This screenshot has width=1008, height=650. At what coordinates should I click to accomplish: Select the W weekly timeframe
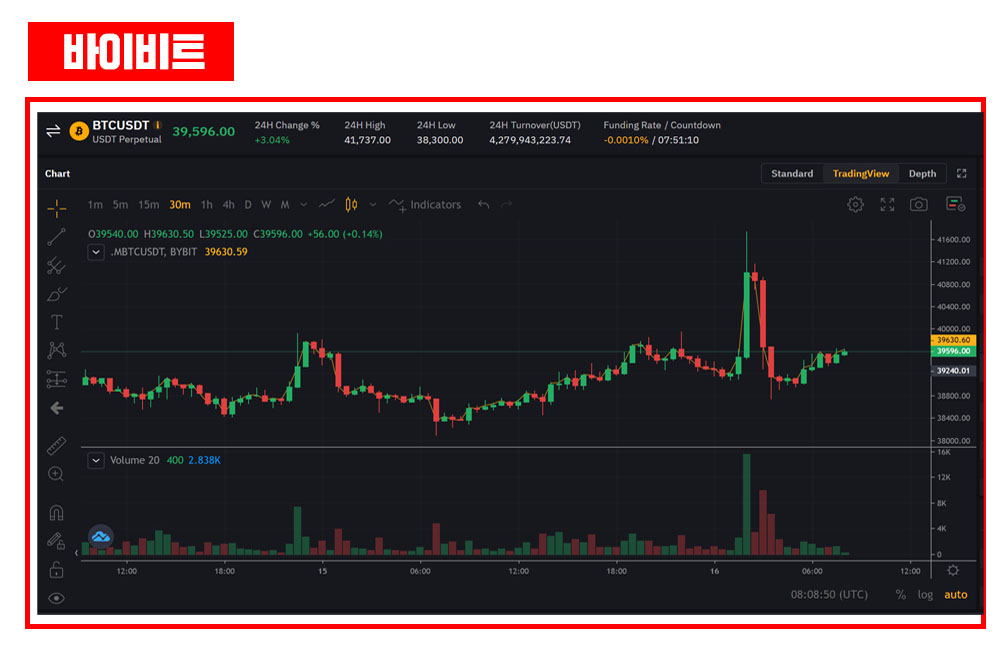(x=266, y=204)
